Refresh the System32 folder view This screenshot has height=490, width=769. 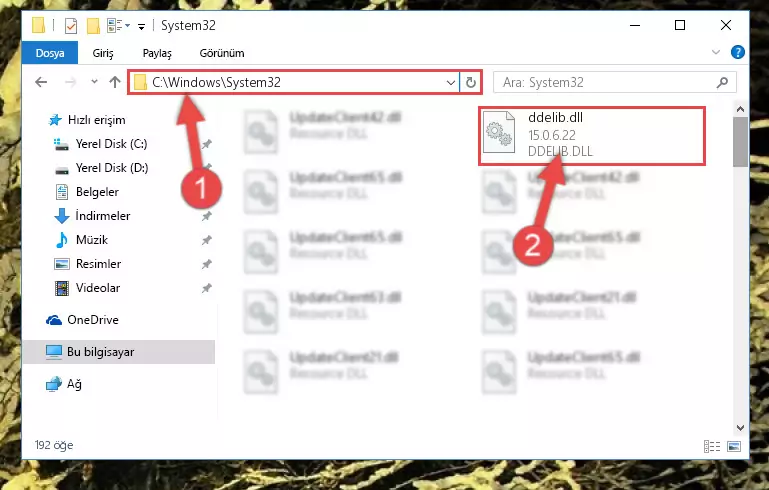tap(470, 82)
